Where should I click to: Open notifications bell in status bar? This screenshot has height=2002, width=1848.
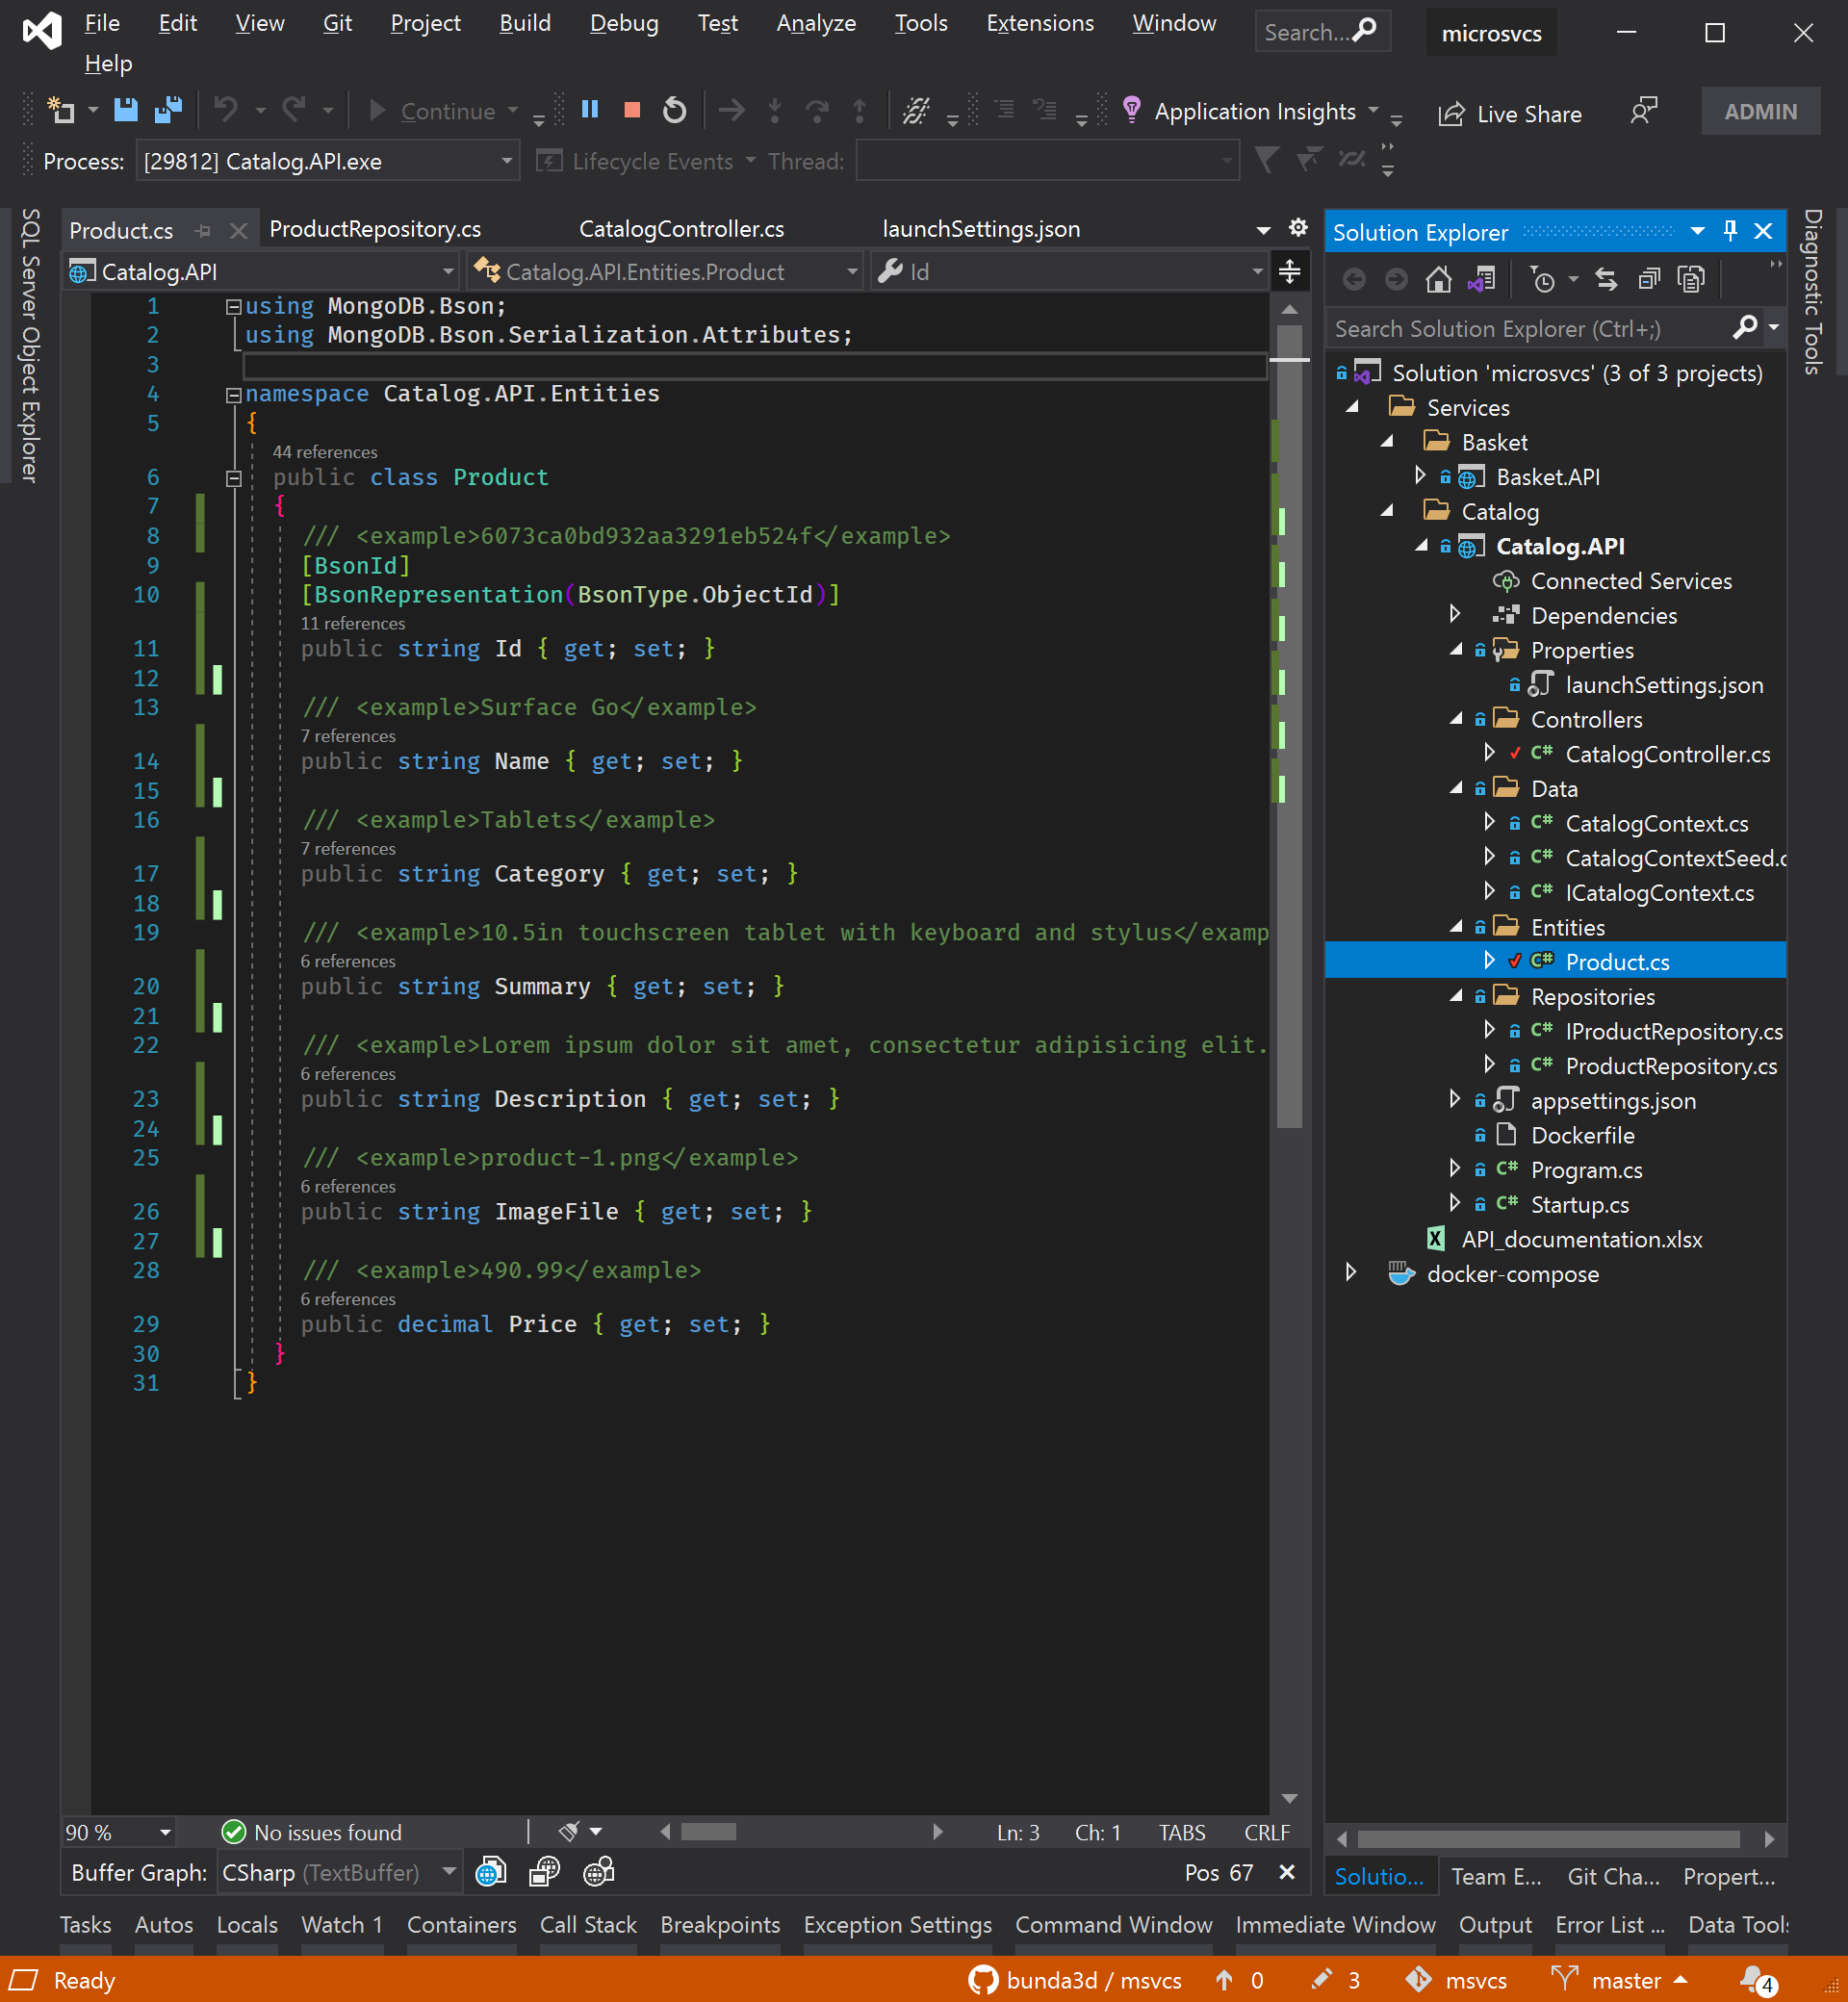(x=1757, y=1979)
